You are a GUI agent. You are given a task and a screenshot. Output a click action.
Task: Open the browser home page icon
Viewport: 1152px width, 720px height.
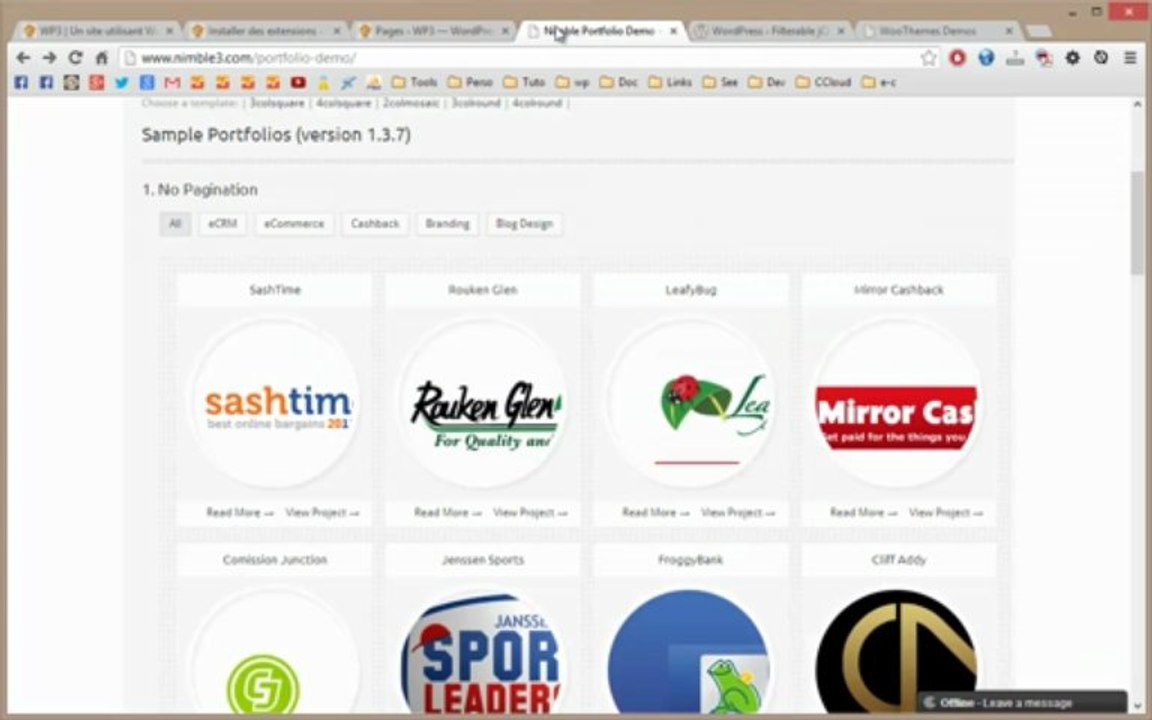pyautogui.click(x=101, y=57)
